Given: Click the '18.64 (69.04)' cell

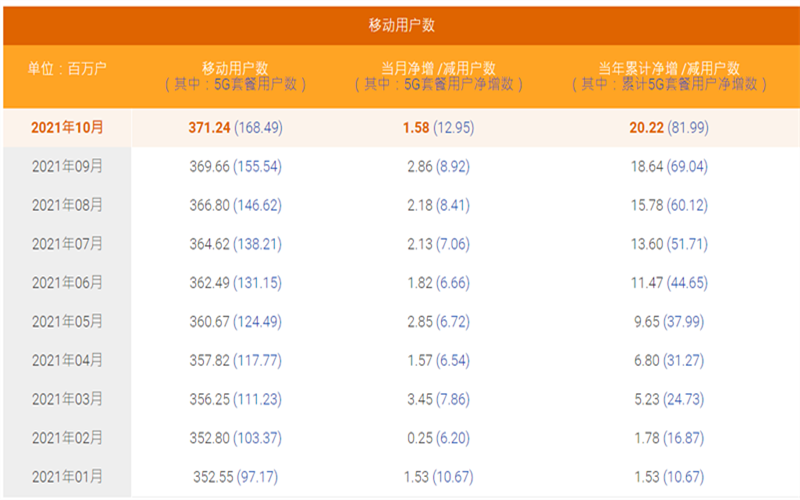Looking at the screenshot, I should 669,166.
